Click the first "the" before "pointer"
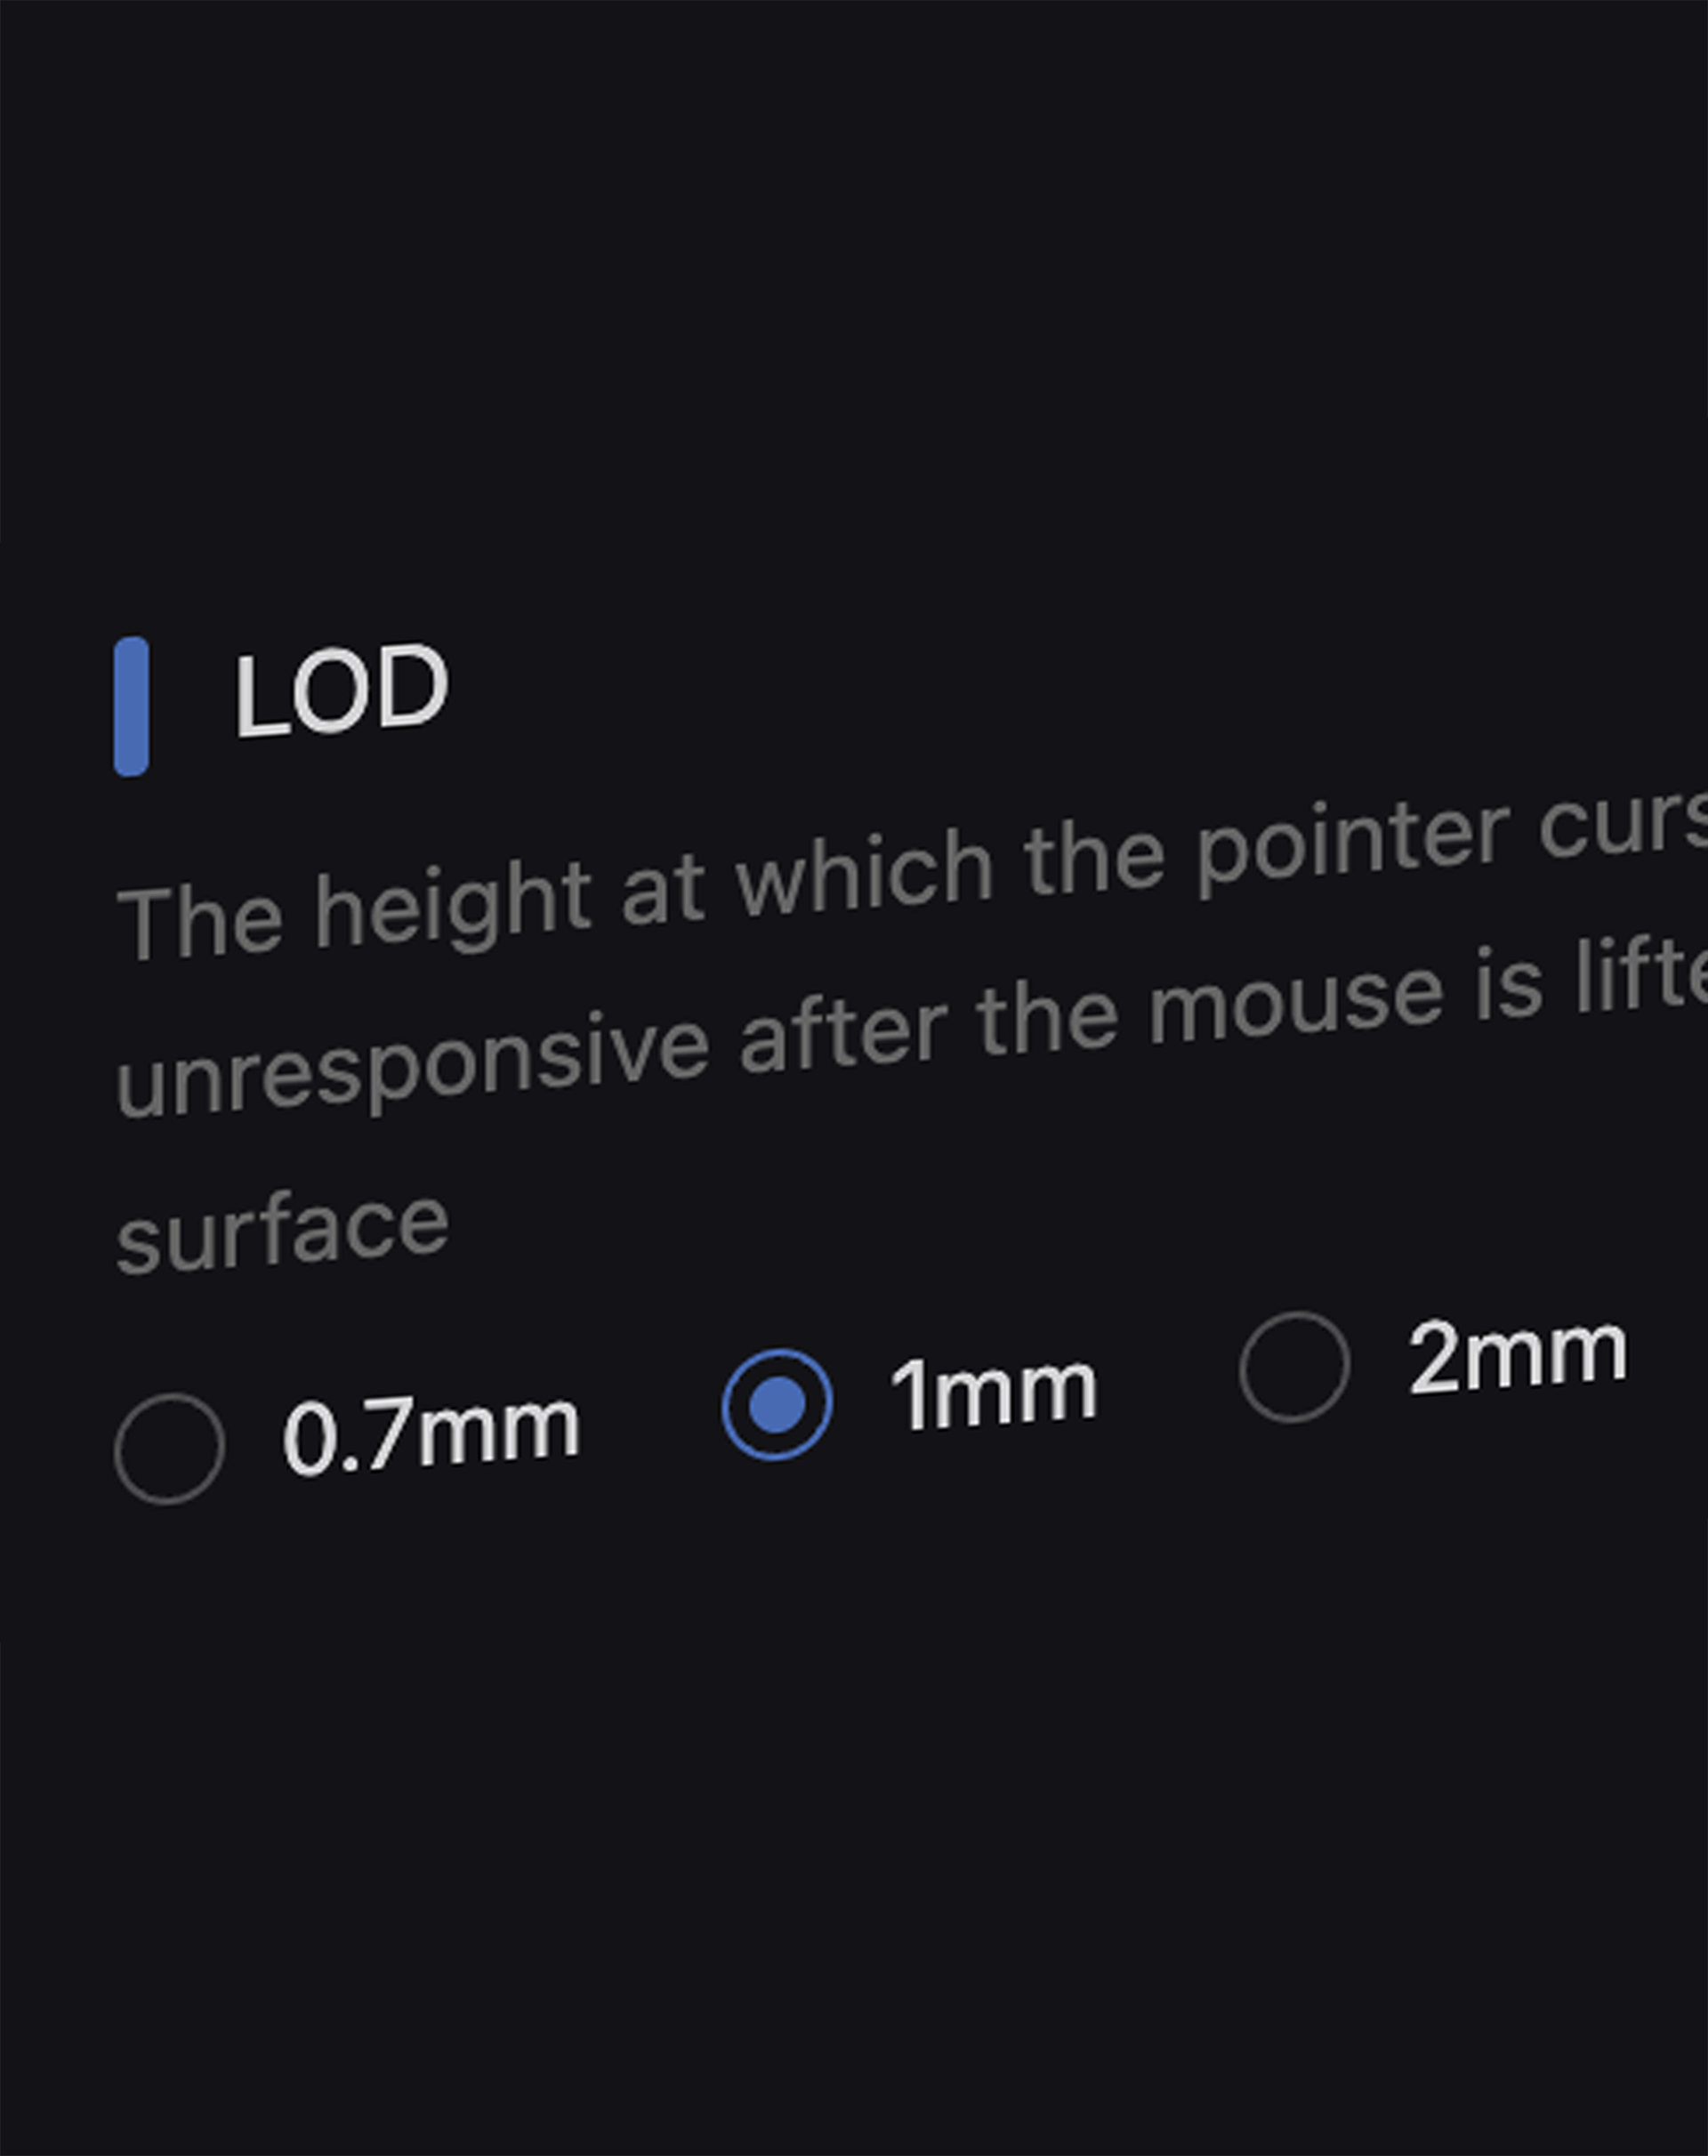 pyautogui.click(x=1094, y=860)
